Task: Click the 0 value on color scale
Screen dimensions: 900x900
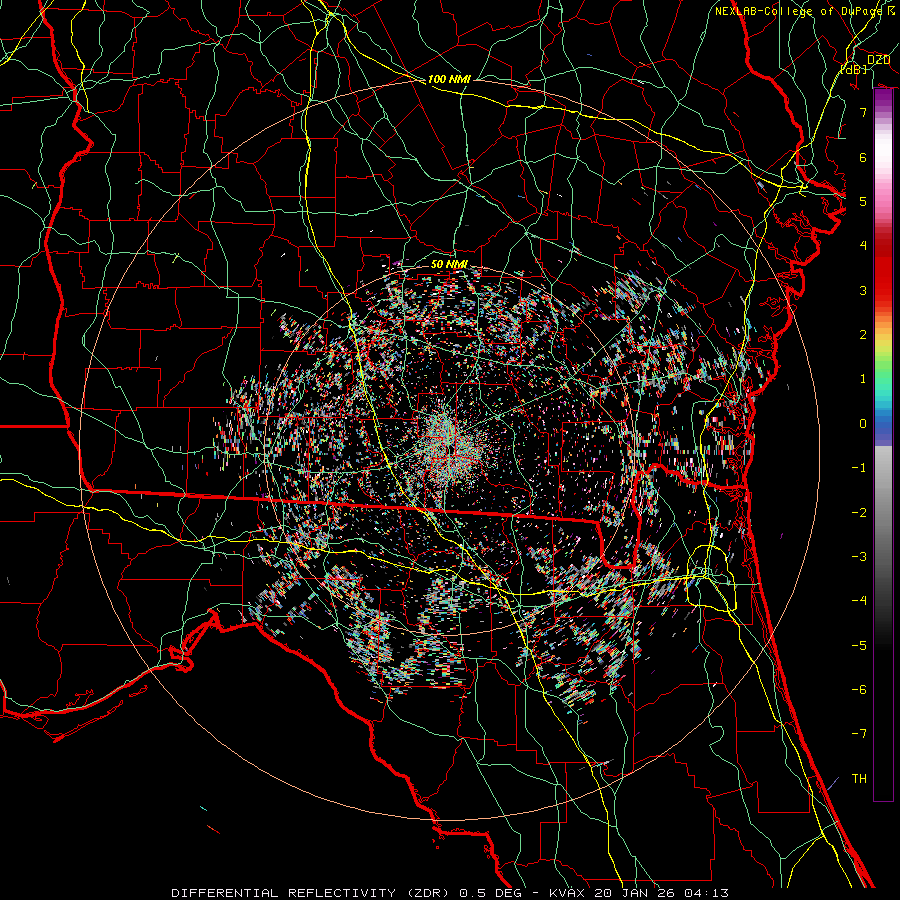Action: coord(863,424)
